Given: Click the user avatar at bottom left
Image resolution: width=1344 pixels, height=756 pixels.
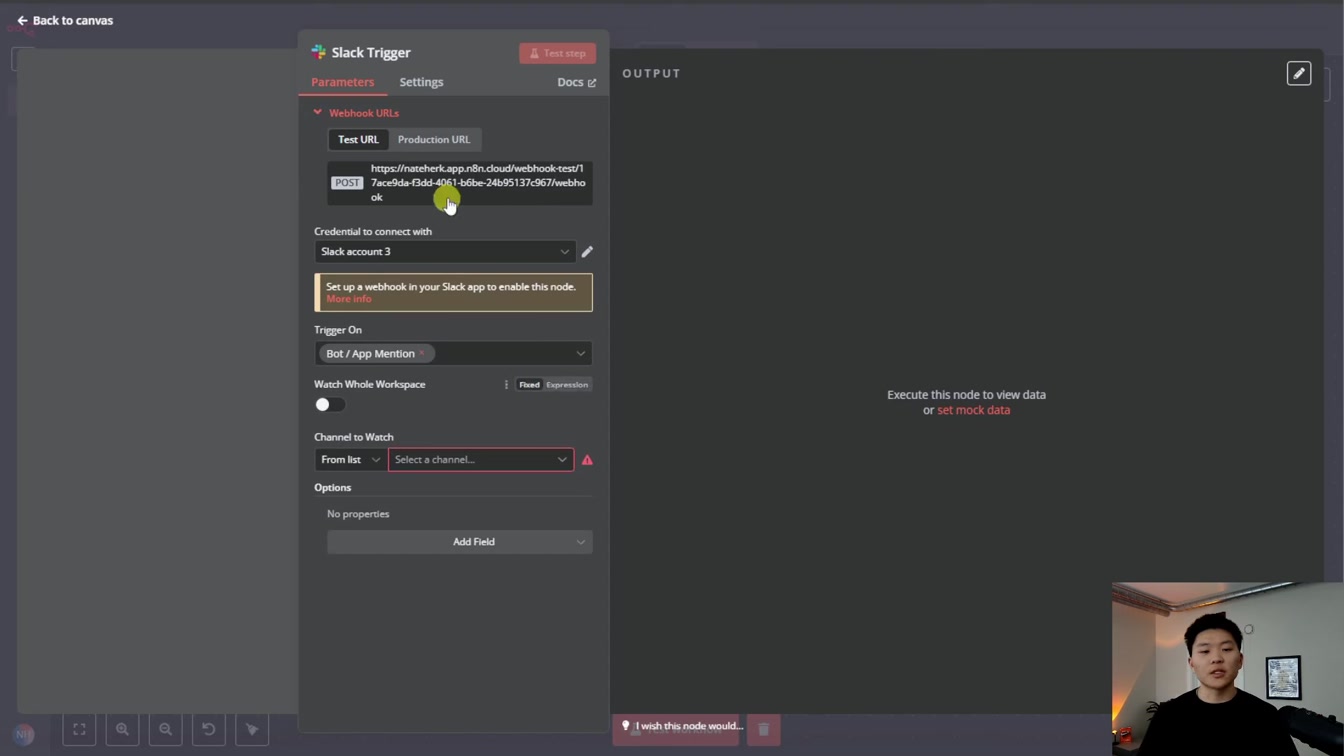Looking at the screenshot, I should 24,734.
